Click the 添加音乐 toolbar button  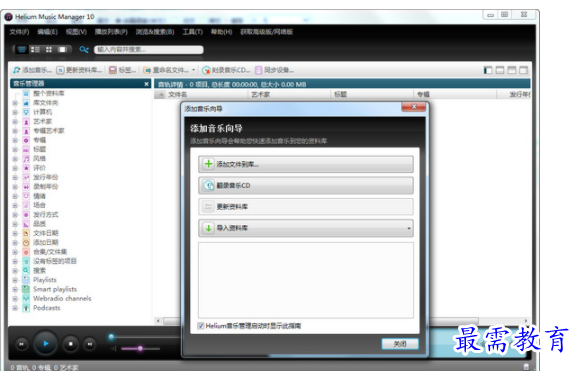click(32, 70)
